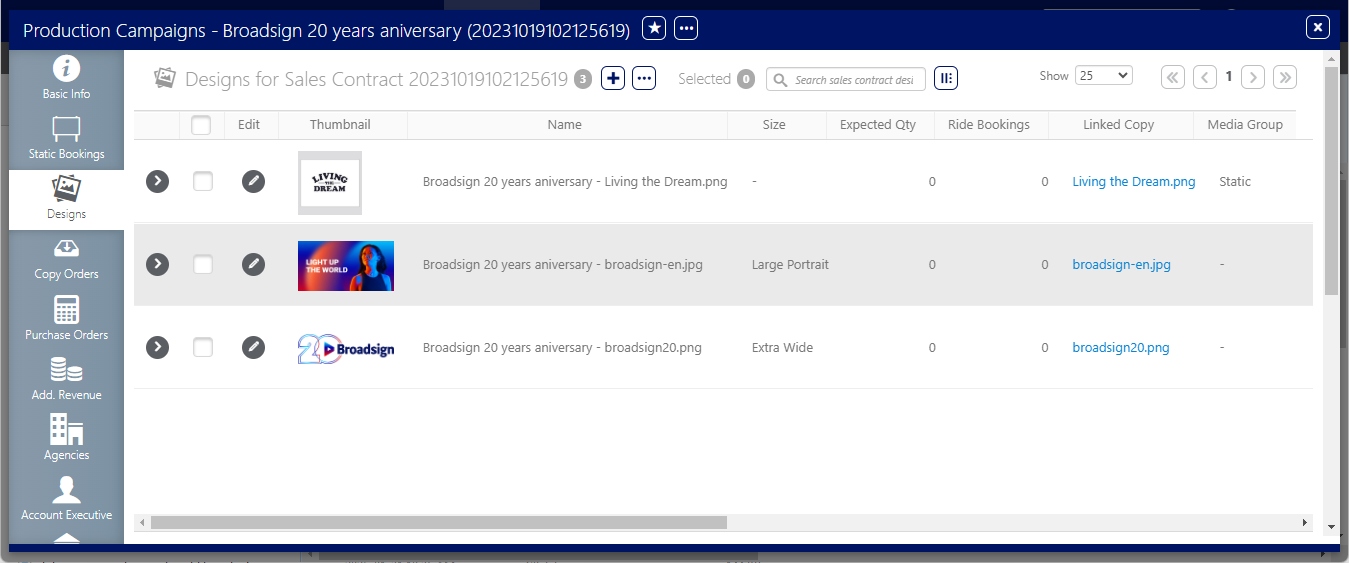The height and width of the screenshot is (563, 1349).
Task: Open the Basic Info section
Action: (x=66, y=77)
